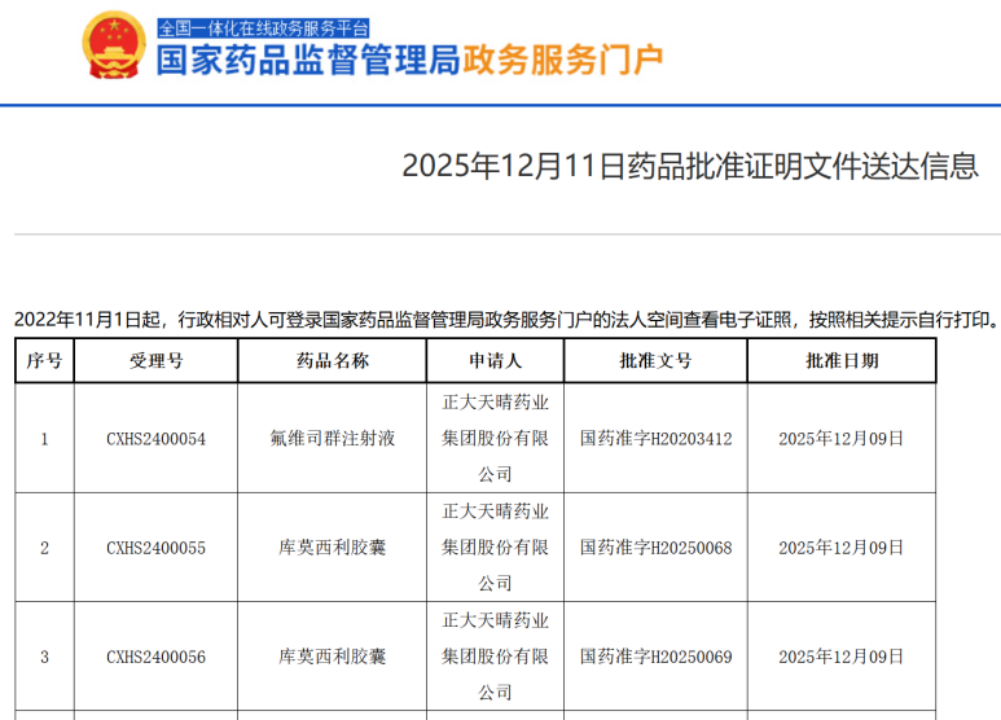Click the applicant cell in row 1
The height and width of the screenshot is (720, 1001).
(495, 439)
